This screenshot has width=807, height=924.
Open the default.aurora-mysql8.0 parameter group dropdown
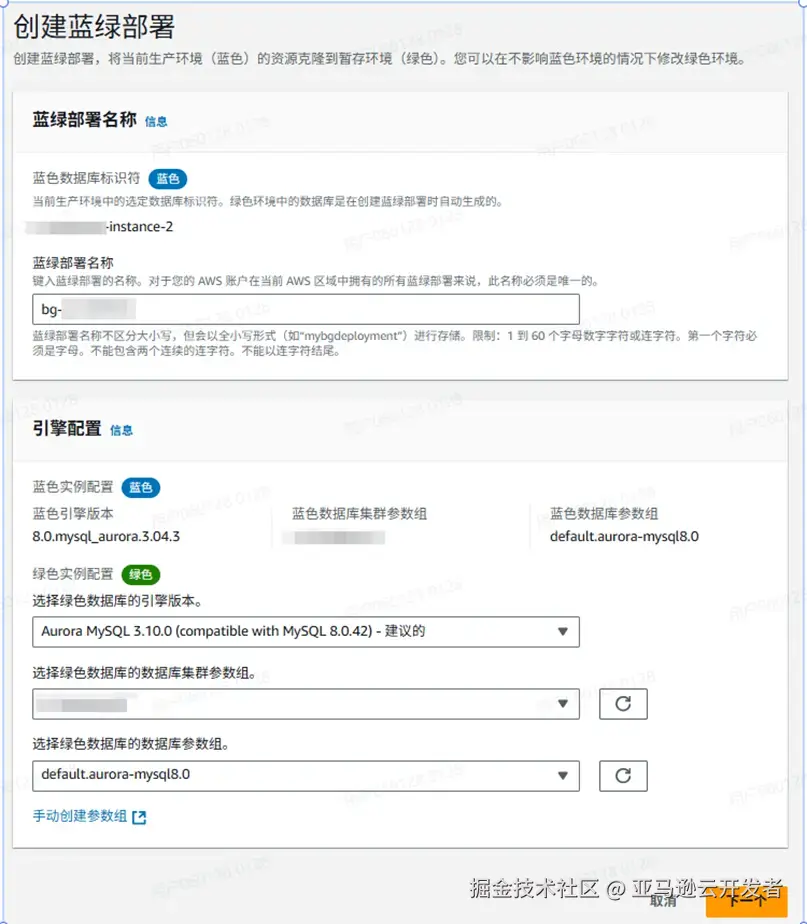300,776
